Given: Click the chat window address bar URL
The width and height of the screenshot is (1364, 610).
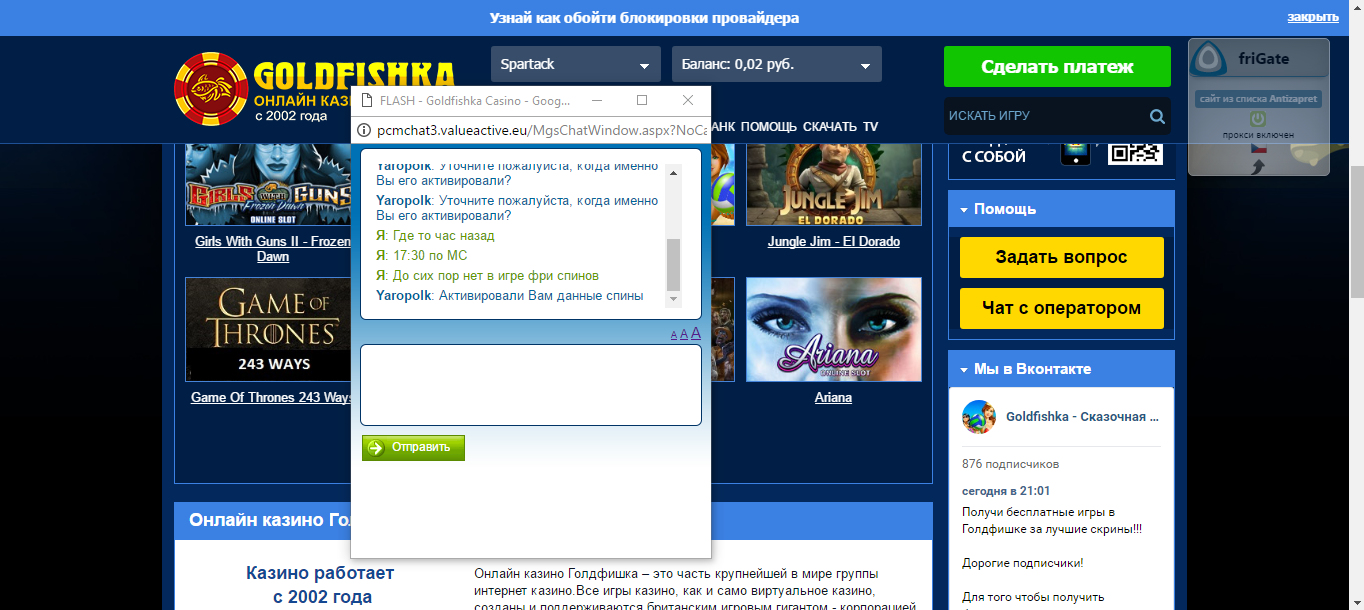Looking at the screenshot, I should pyautogui.click(x=542, y=128).
